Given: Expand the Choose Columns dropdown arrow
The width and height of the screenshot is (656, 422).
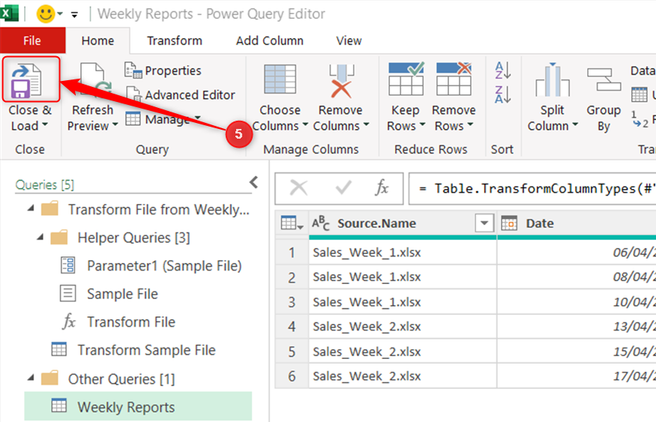Looking at the screenshot, I should pyautogui.click(x=305, y=125).
